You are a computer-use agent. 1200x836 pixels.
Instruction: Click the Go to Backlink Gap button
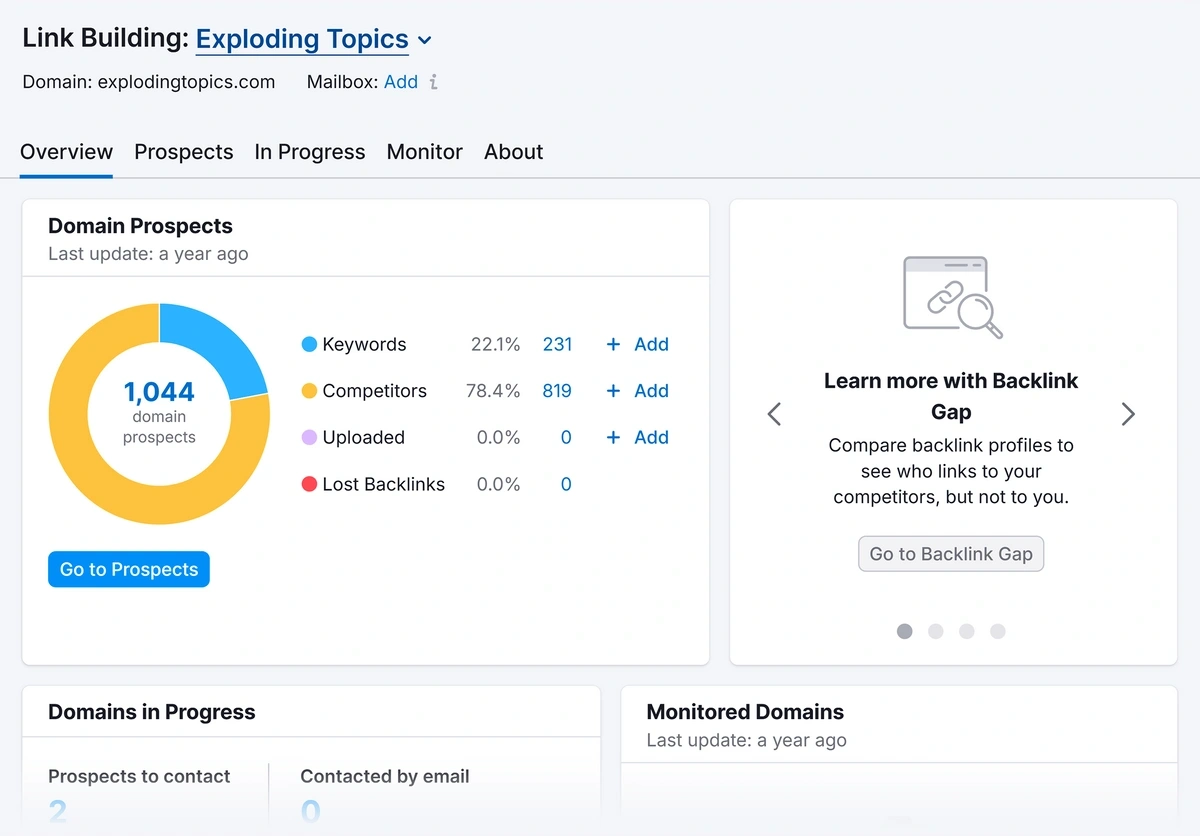(x=951, y=554)
